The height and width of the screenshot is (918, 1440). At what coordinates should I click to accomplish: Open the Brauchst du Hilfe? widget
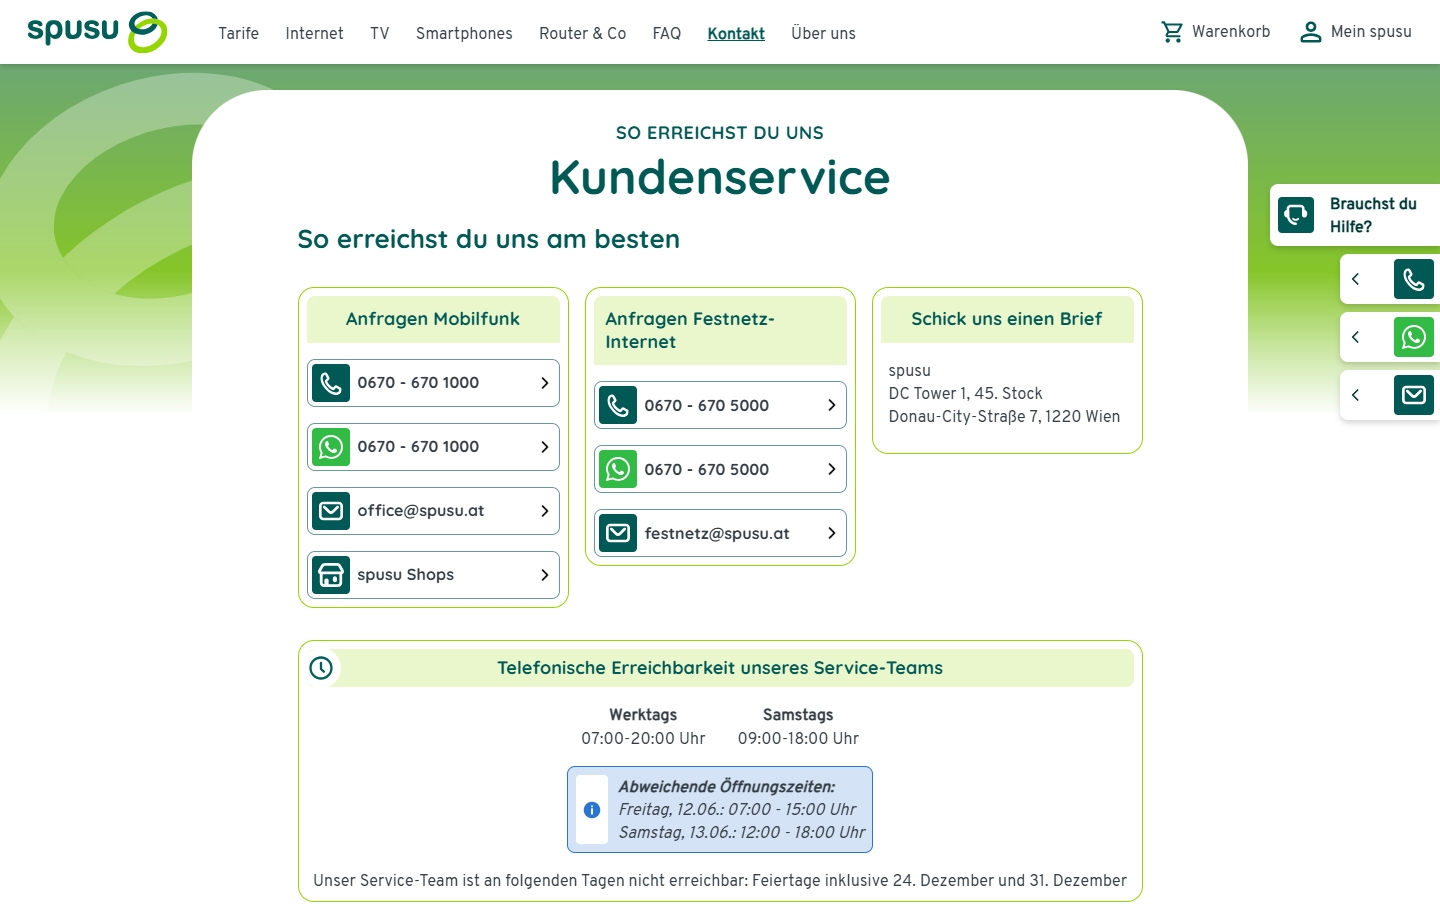click(1355, 215)
